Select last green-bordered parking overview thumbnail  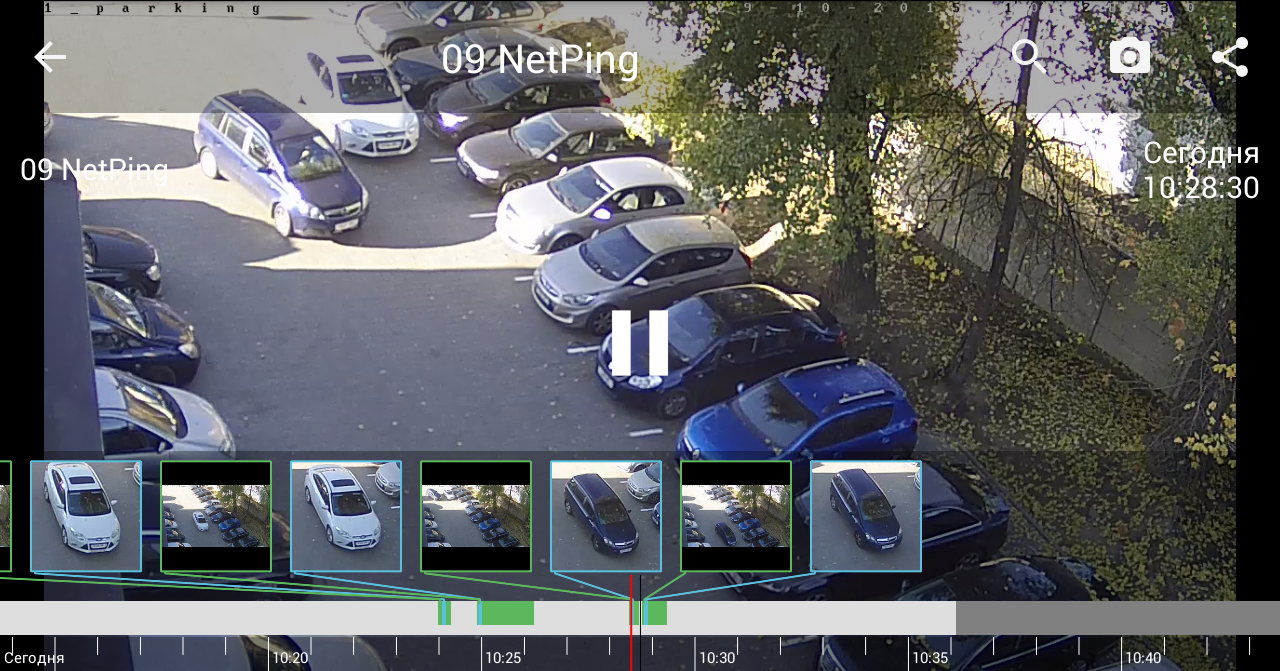coord(736,516)
